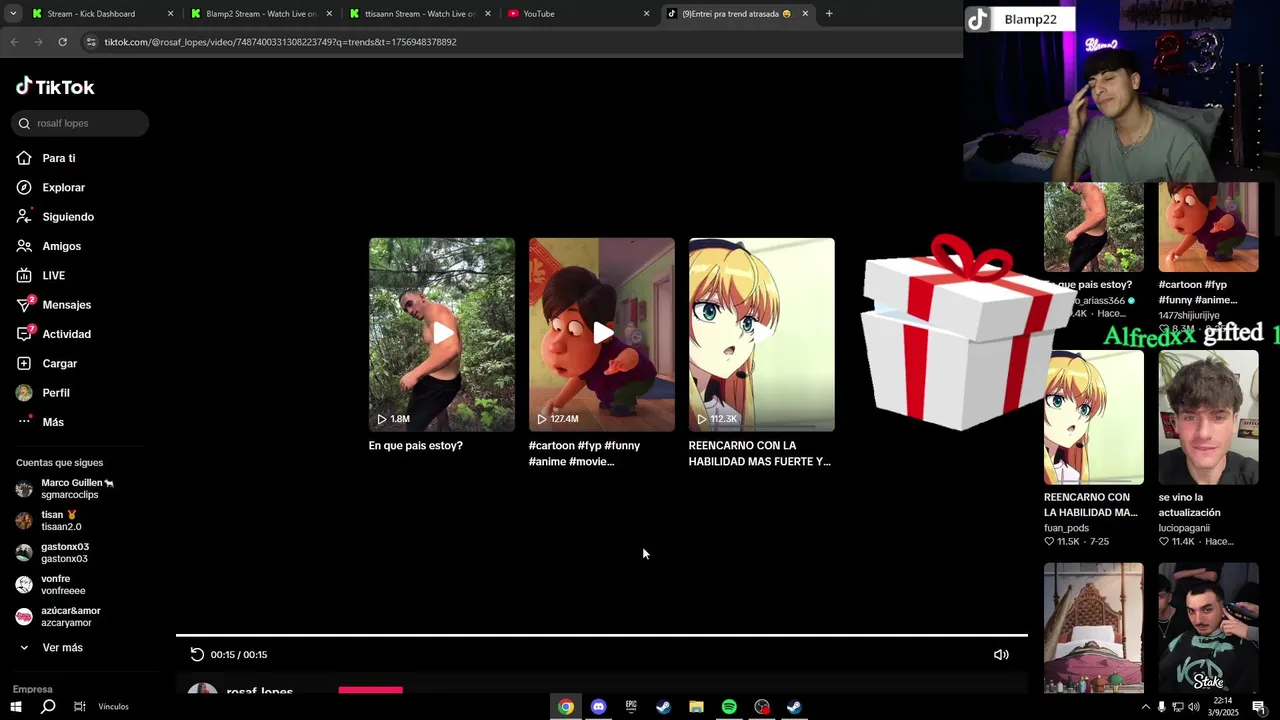Open fuan_pods author link
Viewport: 1280px width, 720px height.
pyautogui.click(x=1067, y=528)
